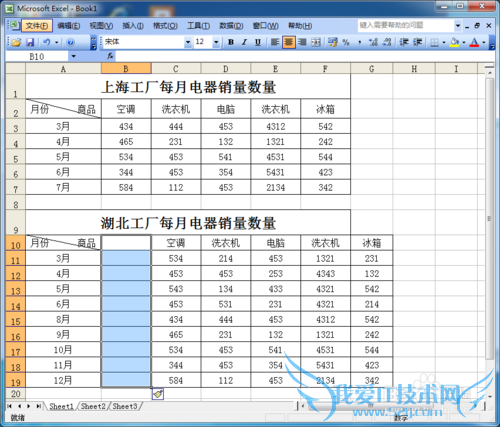The image size is (500, 427).
Task: Click the Borders icon
Action: click(x=434, y=42)
